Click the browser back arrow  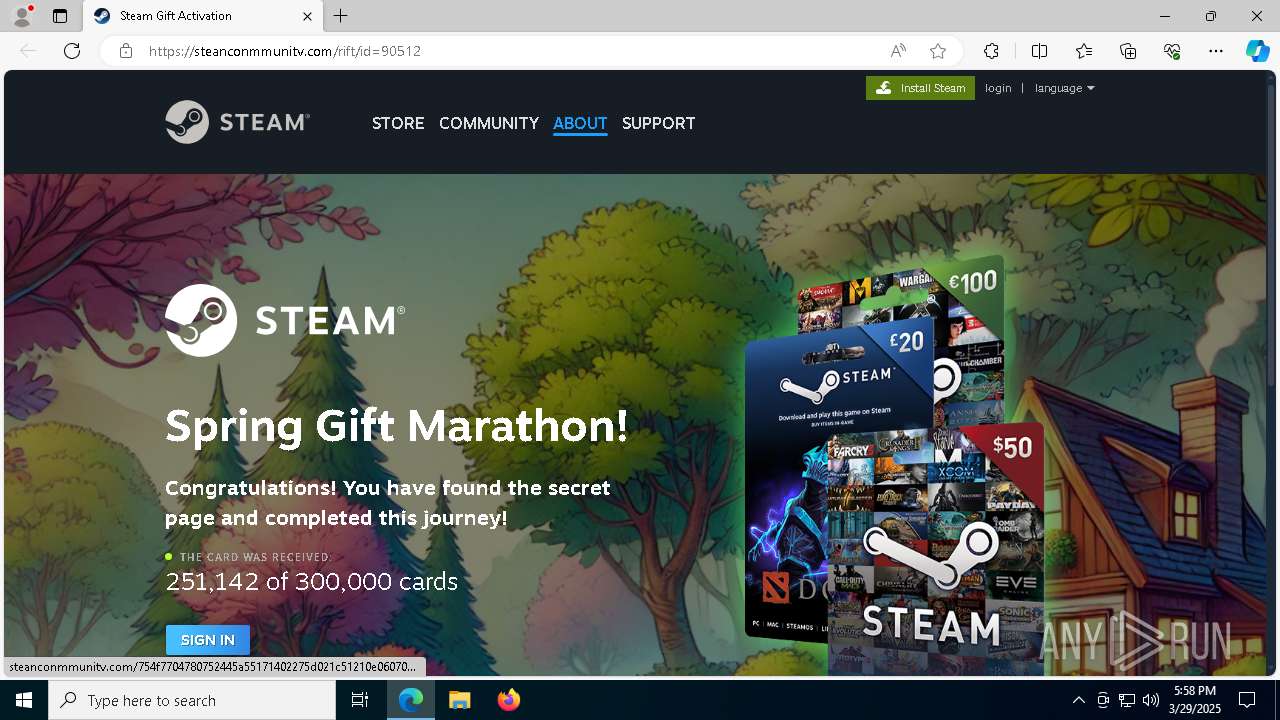[28, 51]
